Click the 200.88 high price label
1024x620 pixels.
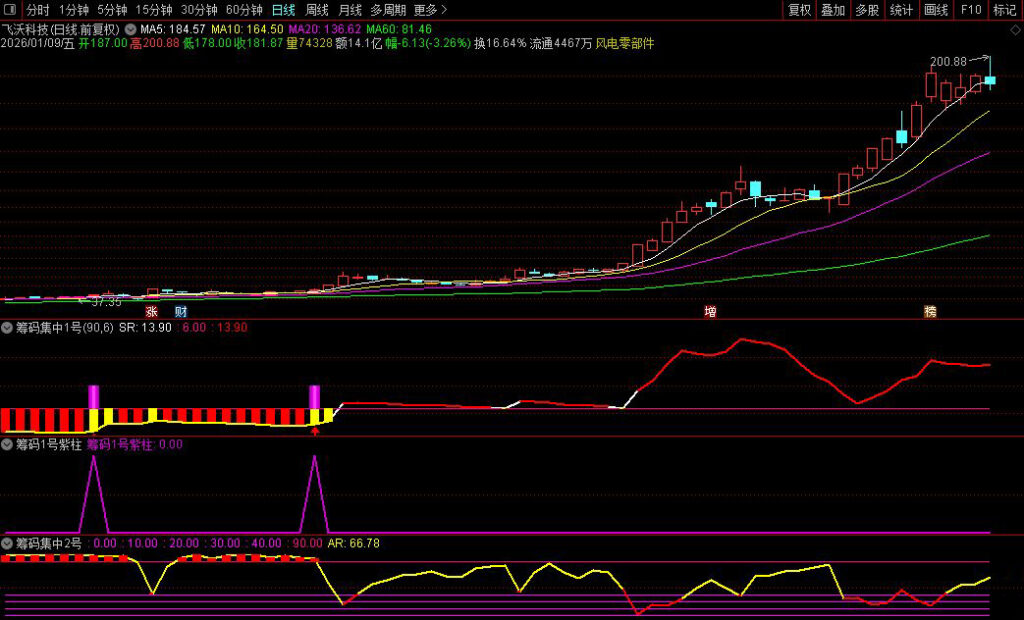pyautogui.click(x=948, y=62)
